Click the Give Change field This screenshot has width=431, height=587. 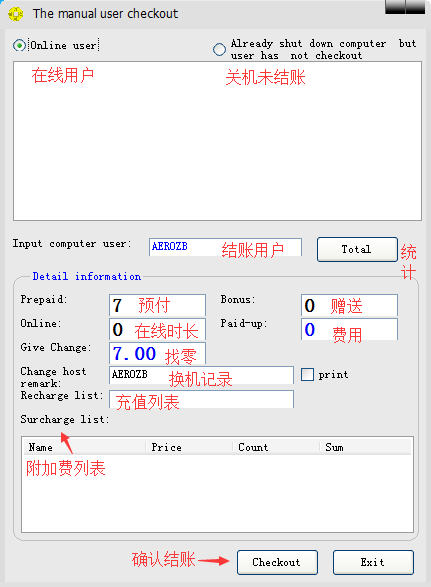pyautogui.click(x=157, y=353)
